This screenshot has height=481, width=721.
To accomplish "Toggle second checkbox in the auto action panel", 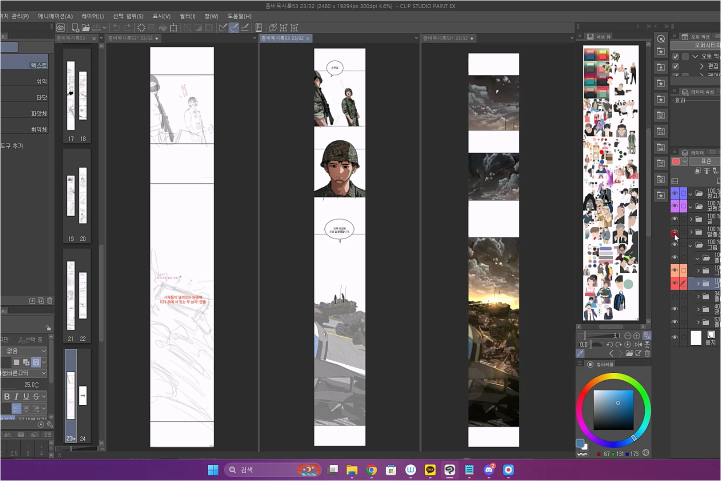I will tap(675, 66).
